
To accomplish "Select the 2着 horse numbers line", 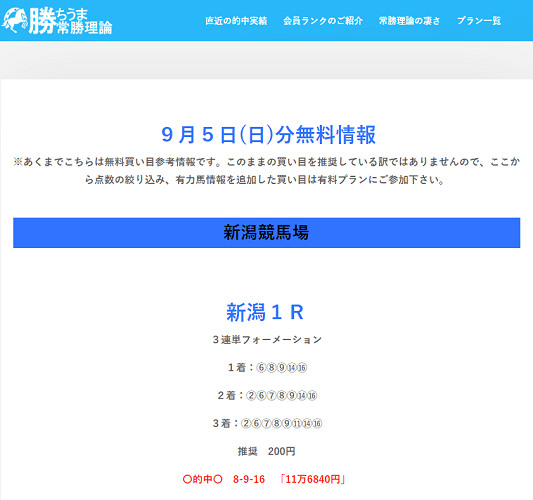I will coord(267,395).
